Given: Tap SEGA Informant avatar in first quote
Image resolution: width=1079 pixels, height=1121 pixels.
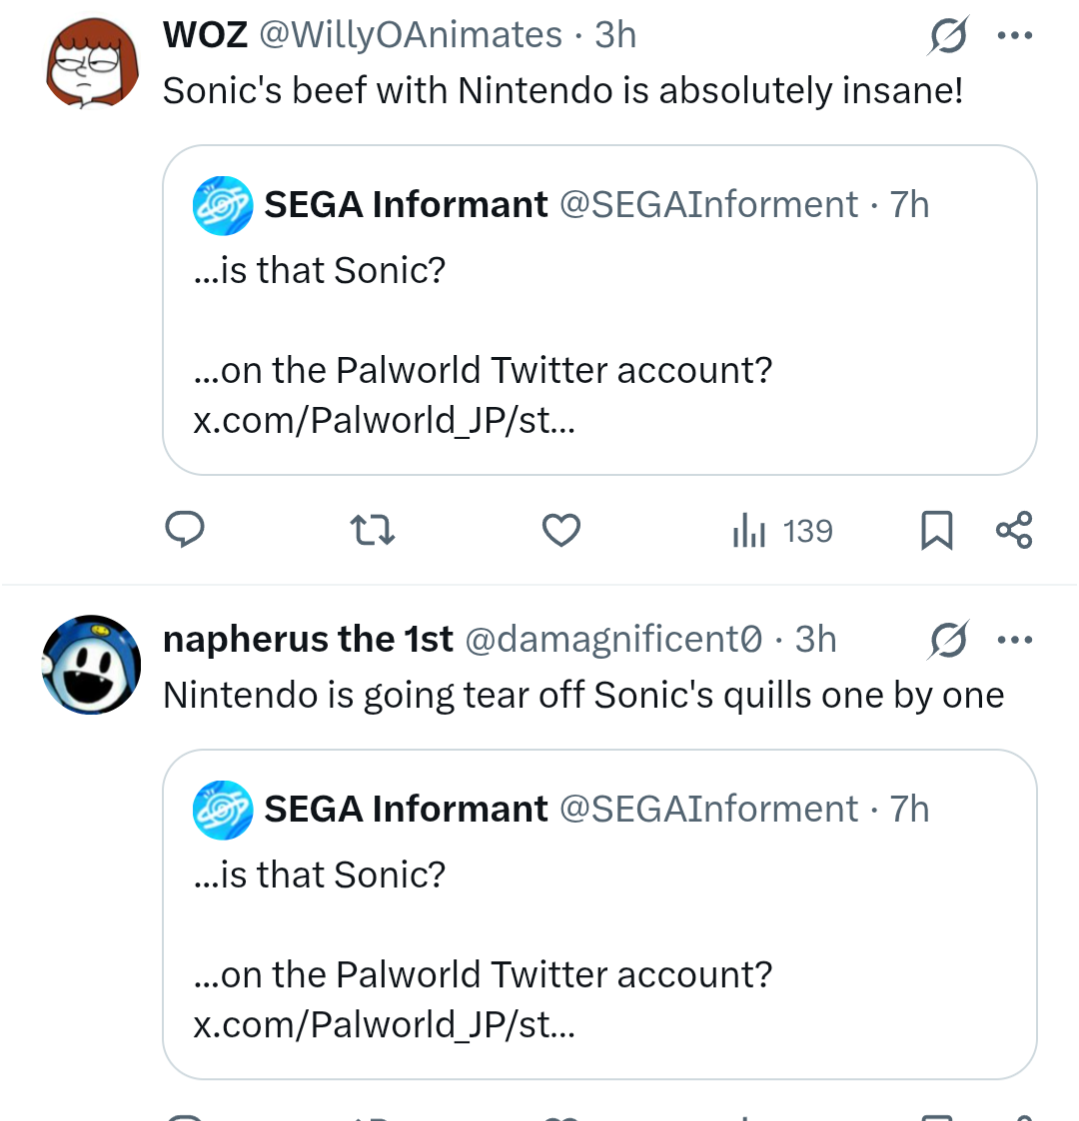Looking at the screenshot, I should 222,205.
